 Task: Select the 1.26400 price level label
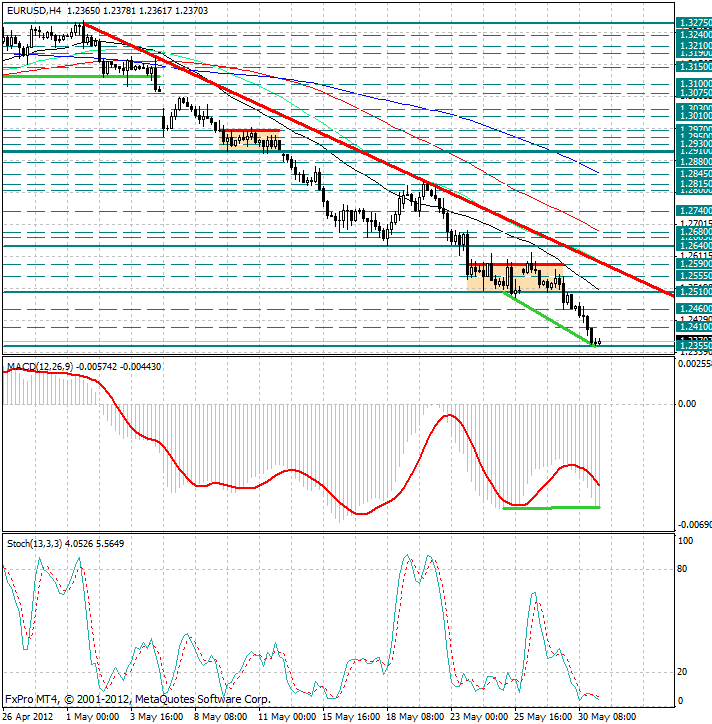tap(694, 246)
